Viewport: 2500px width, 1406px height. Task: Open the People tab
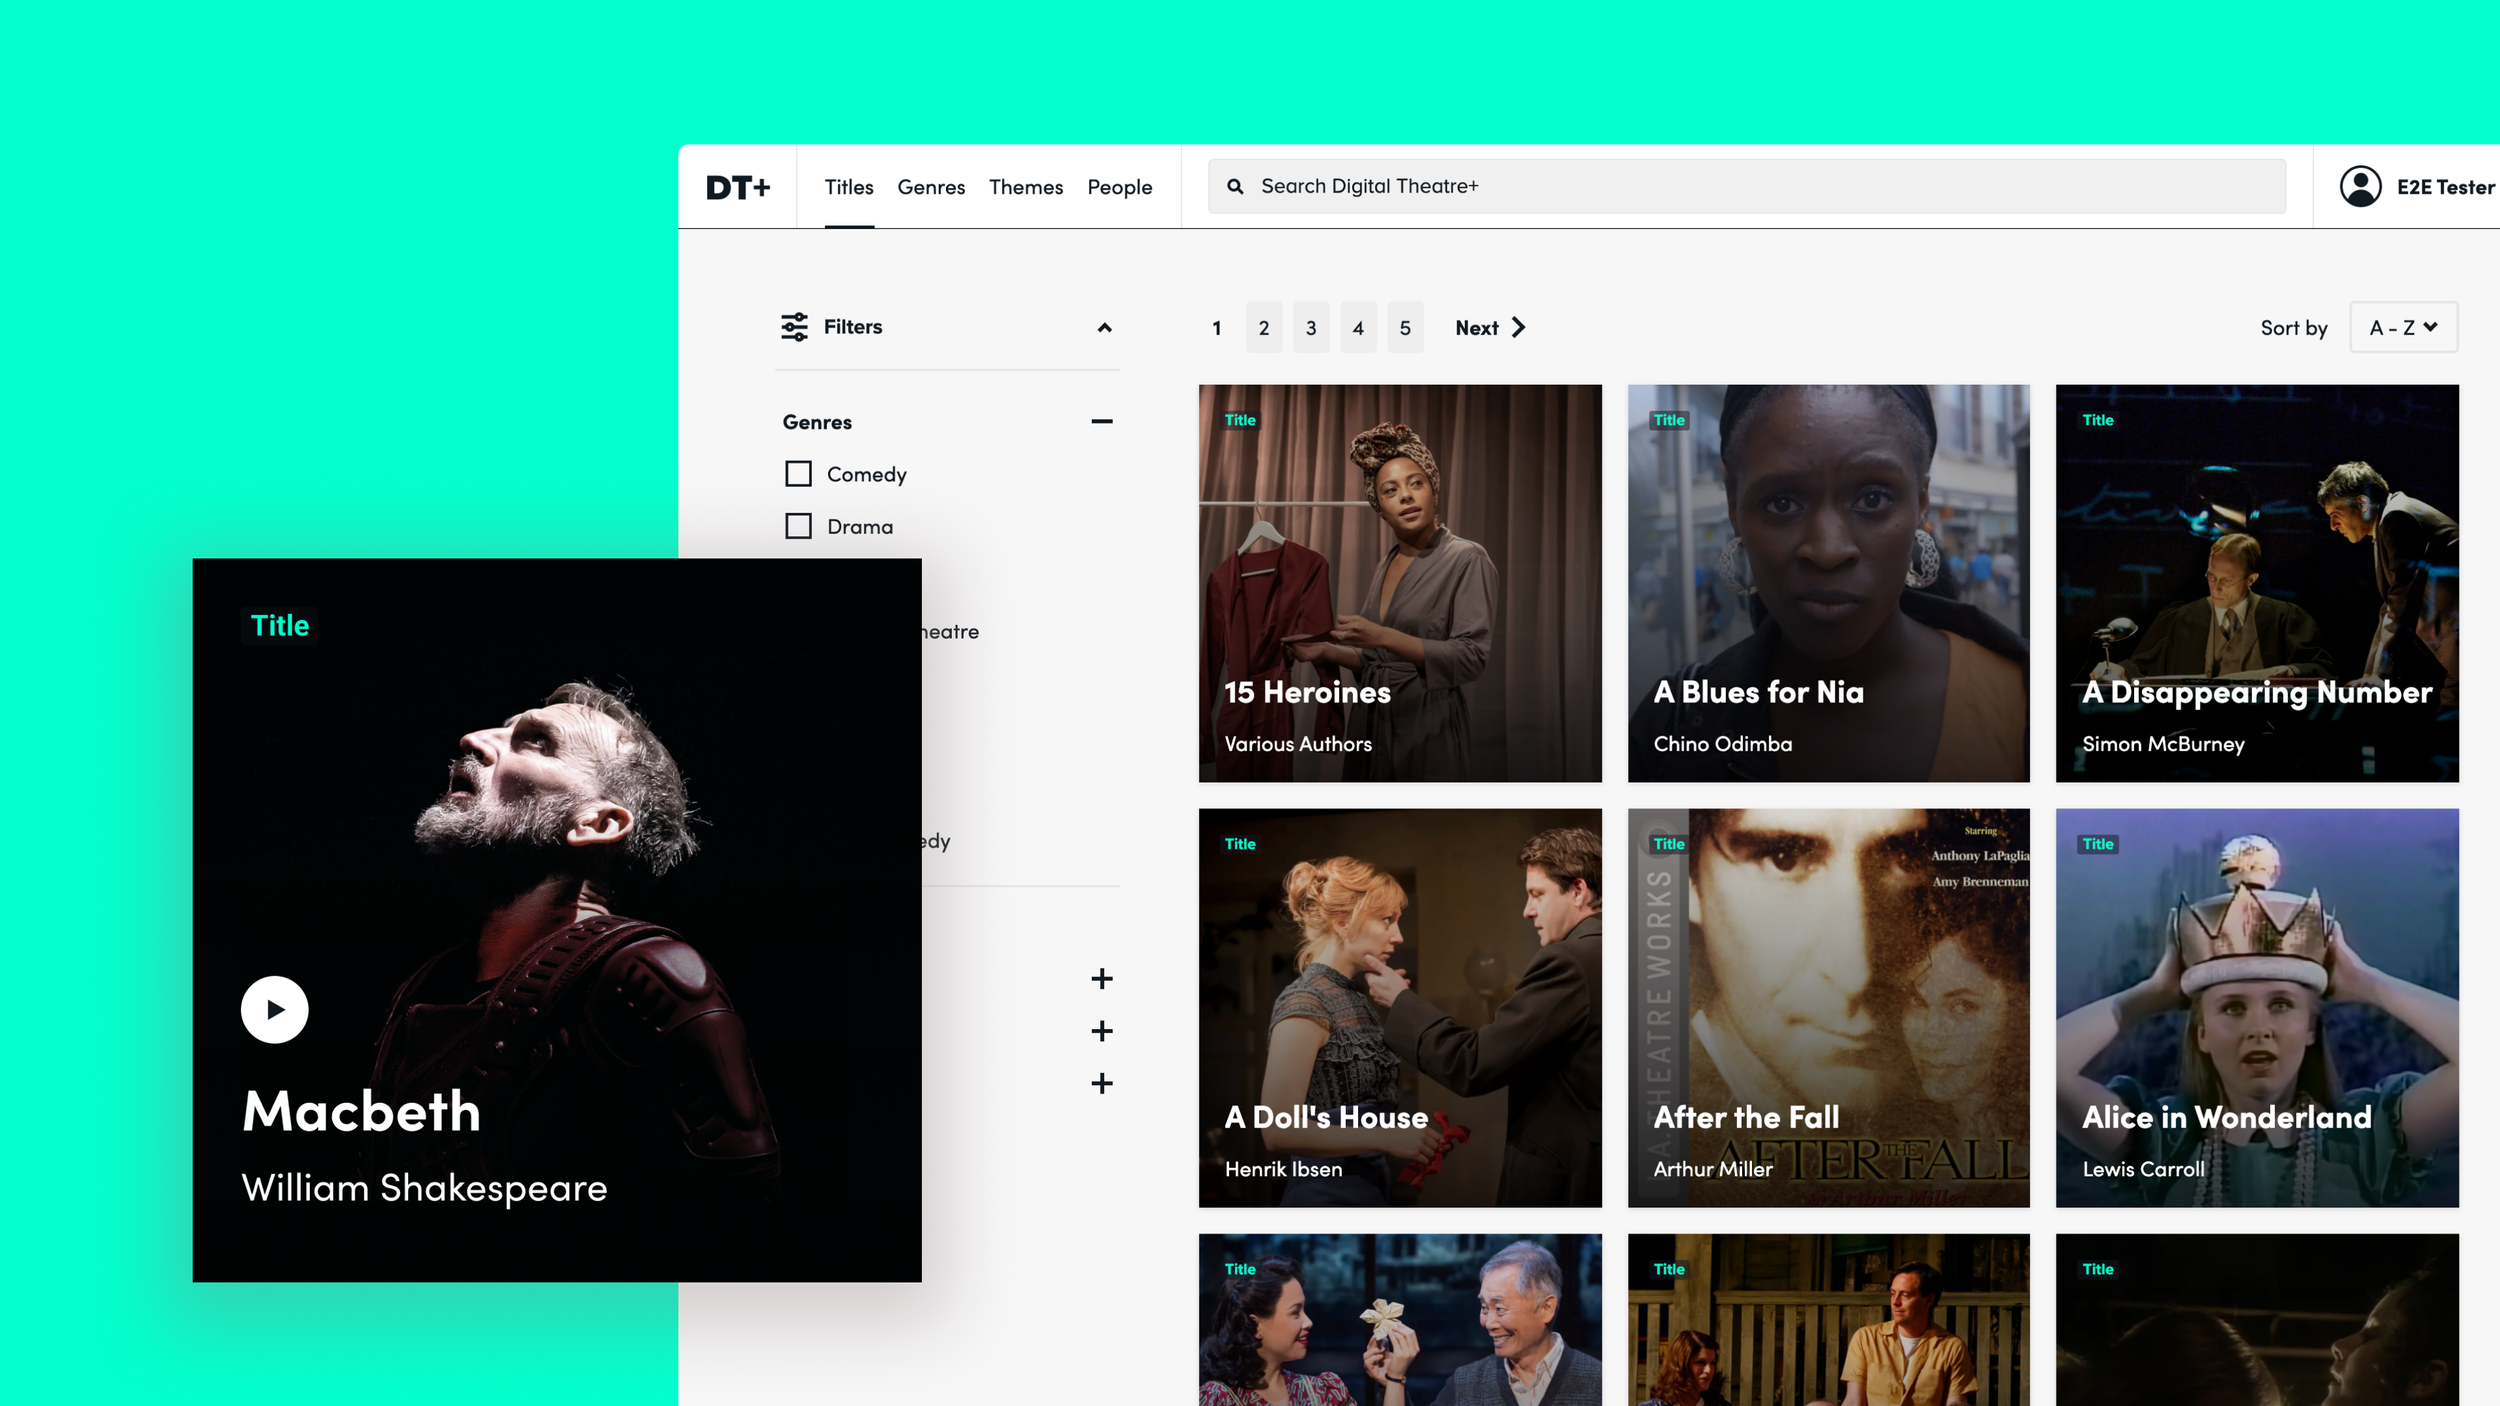click(x=1119, y=187)
